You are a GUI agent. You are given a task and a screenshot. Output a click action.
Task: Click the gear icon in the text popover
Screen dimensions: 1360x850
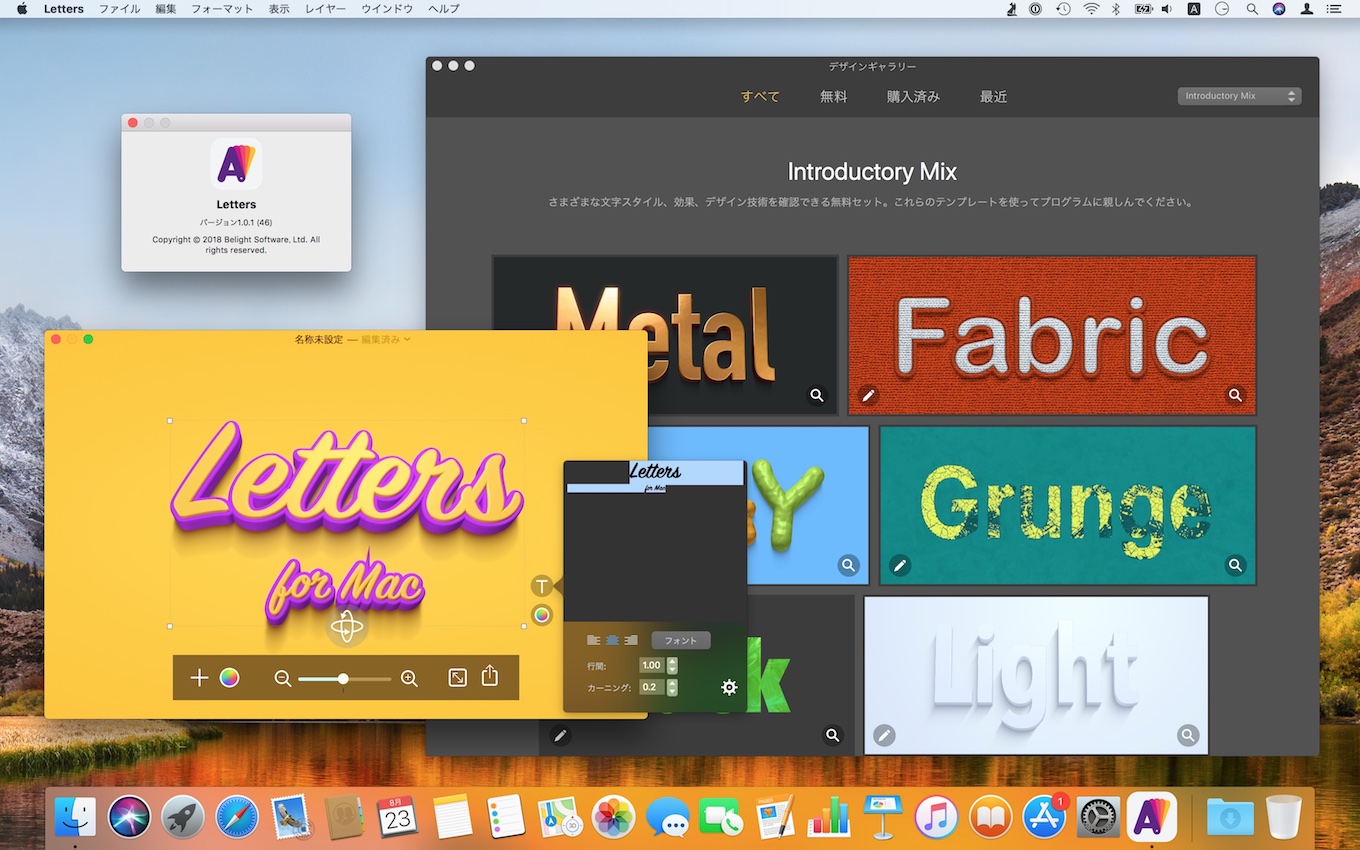pyautogui.click(x=729, y=687)
